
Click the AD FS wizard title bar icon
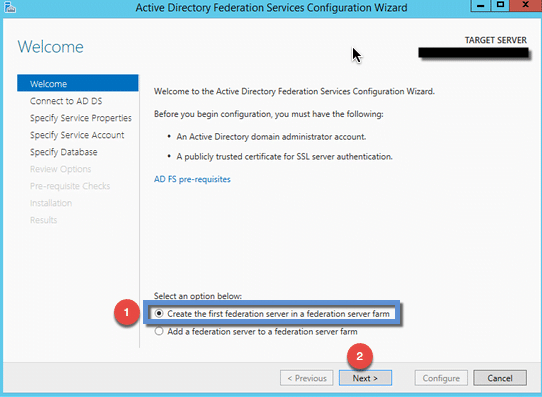coord(10,7)
